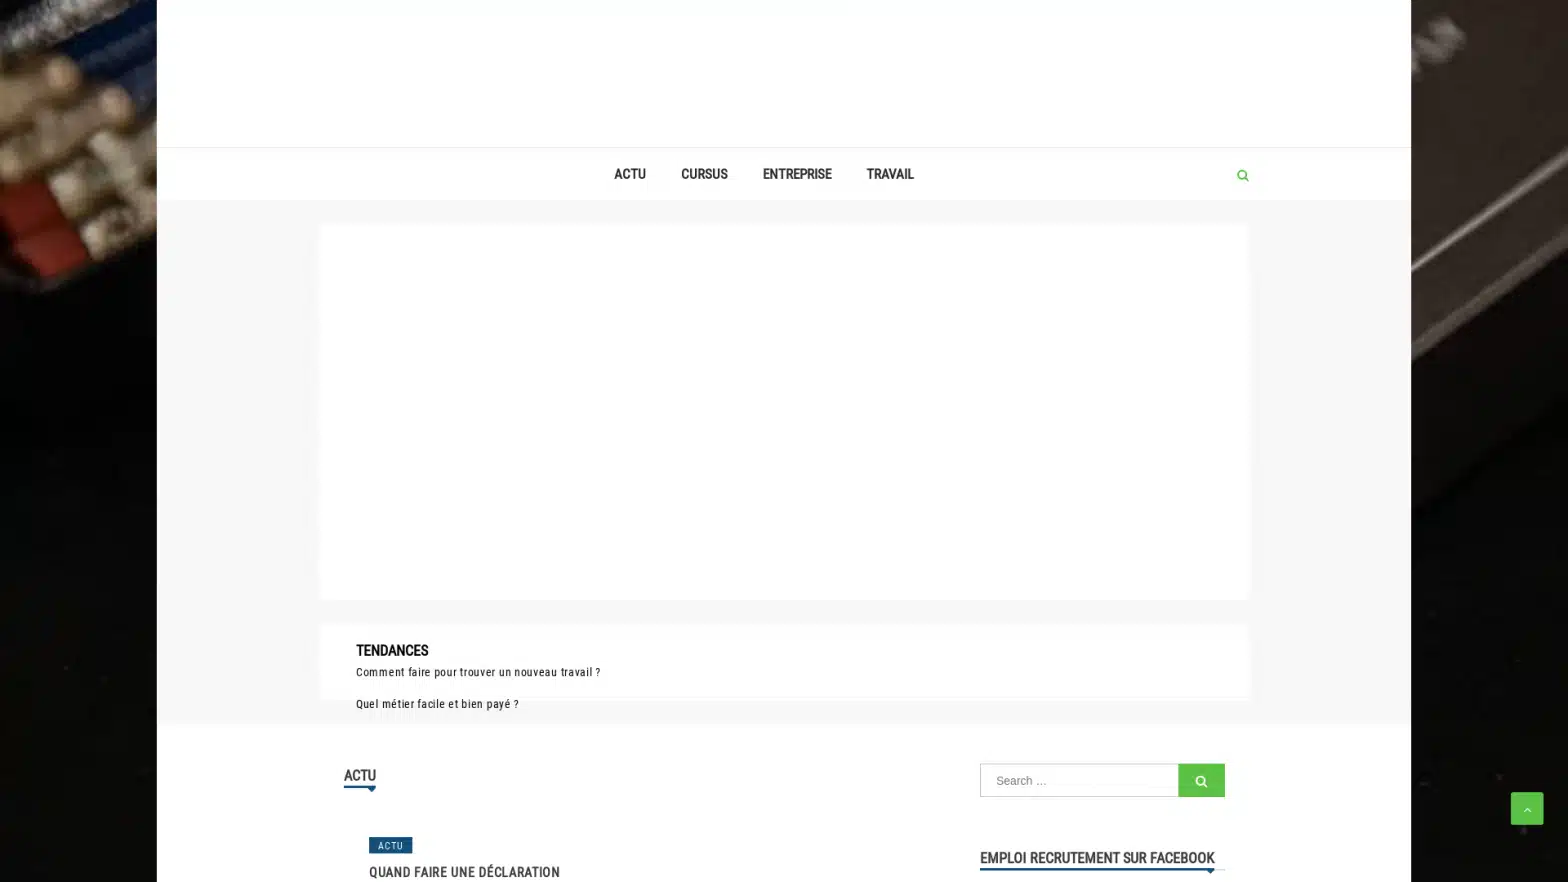The image size is (1568, 882).
Task: Click the ACTU section heading above articles
Action: pyautogui.click(x=359, y=775)
